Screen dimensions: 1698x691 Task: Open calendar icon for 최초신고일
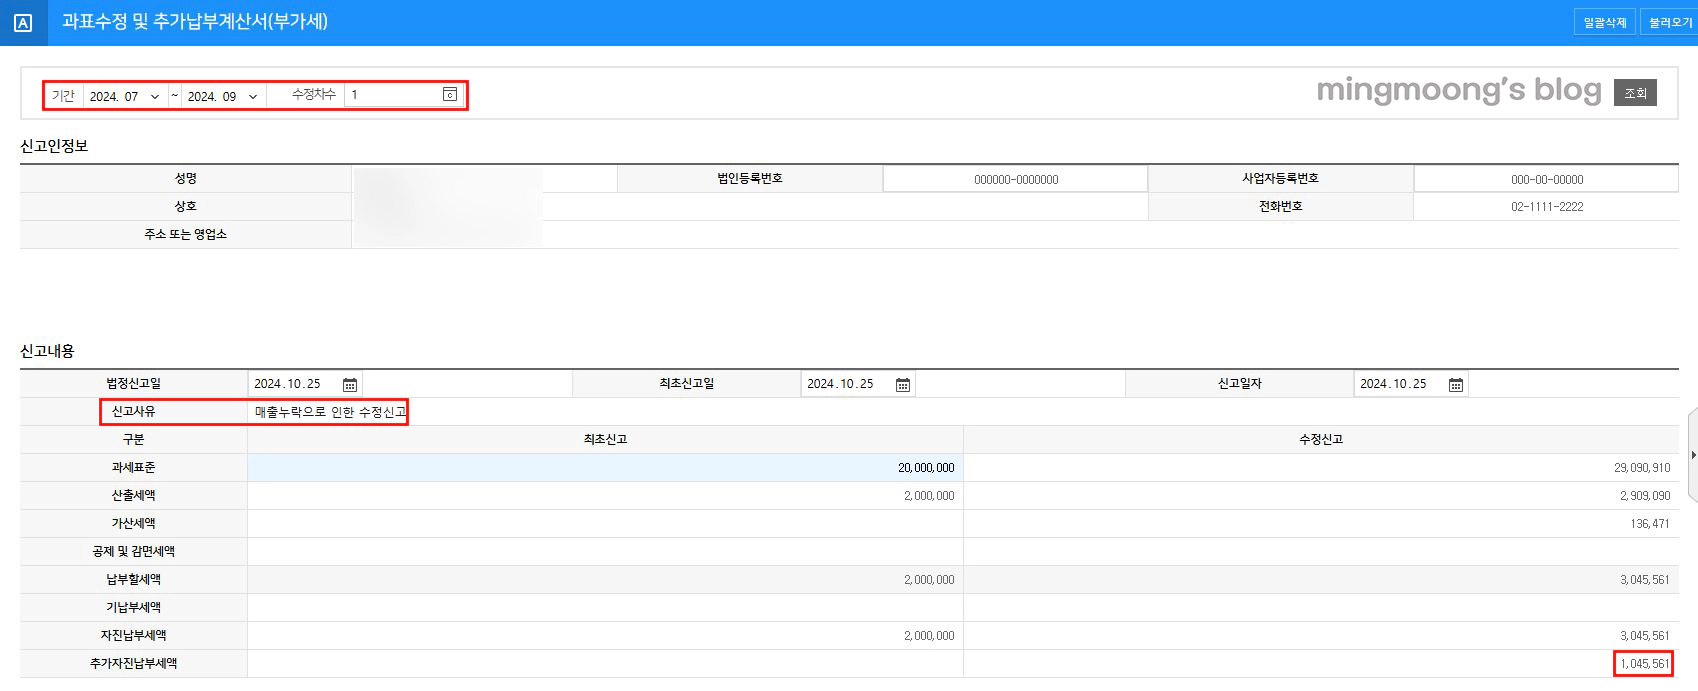(x=903, y=385)
